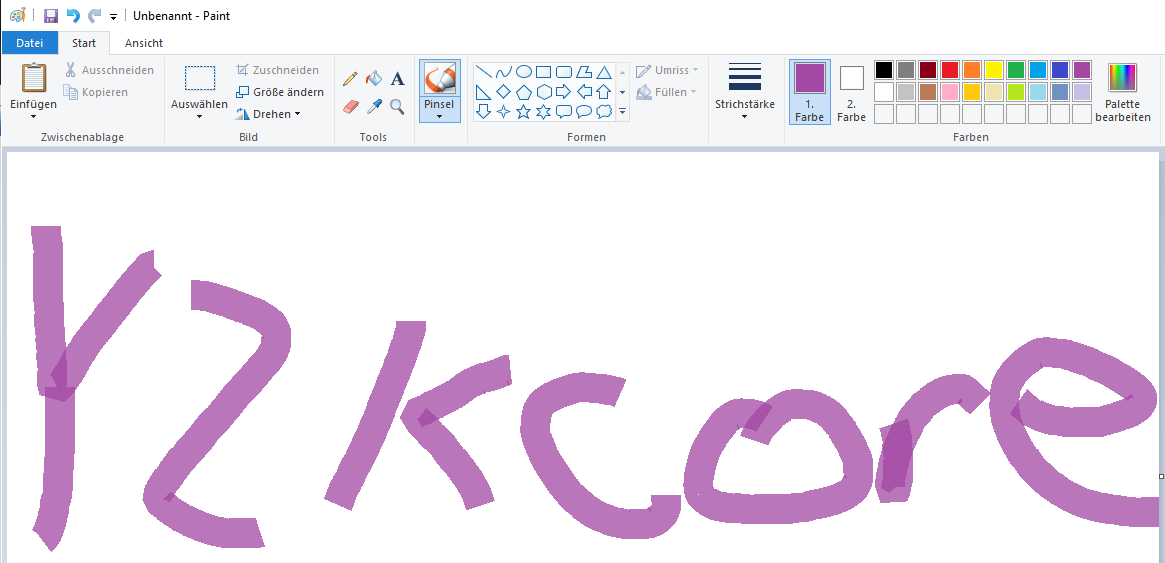Select the Text tool (A icon)

(x=397, y=79)
